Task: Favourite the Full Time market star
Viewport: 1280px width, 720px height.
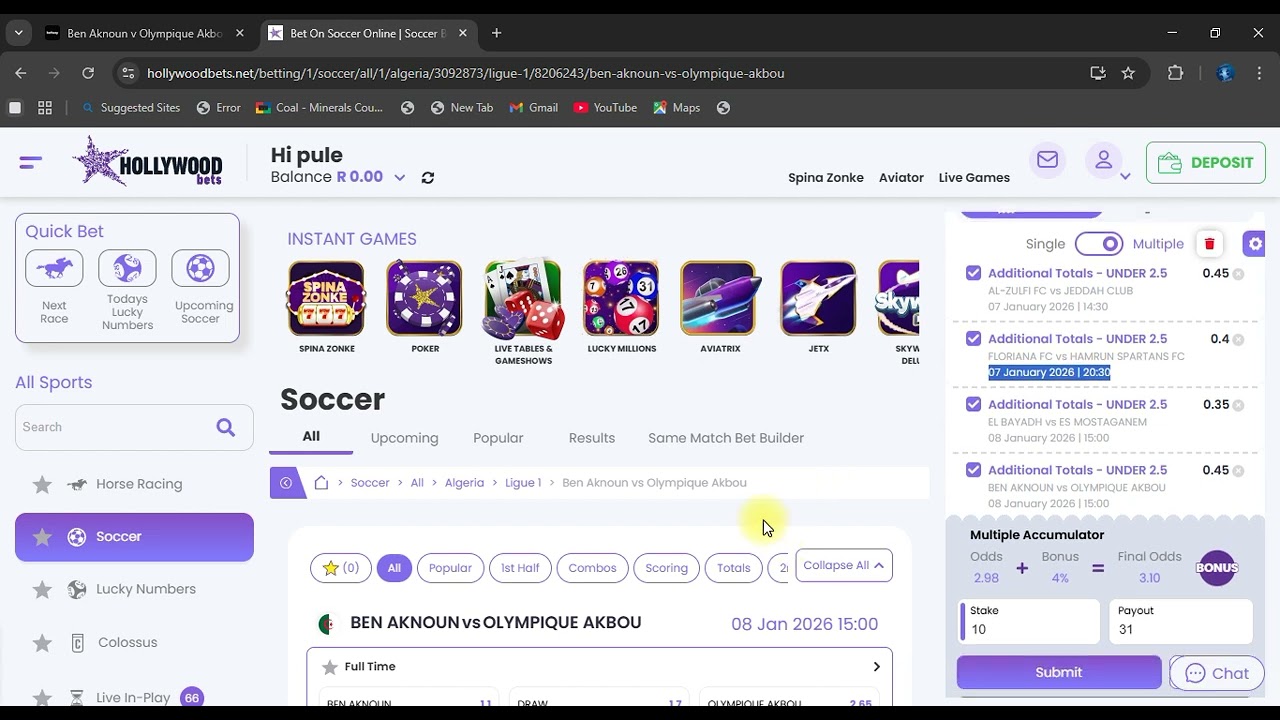Action: [x=330, y=667]
